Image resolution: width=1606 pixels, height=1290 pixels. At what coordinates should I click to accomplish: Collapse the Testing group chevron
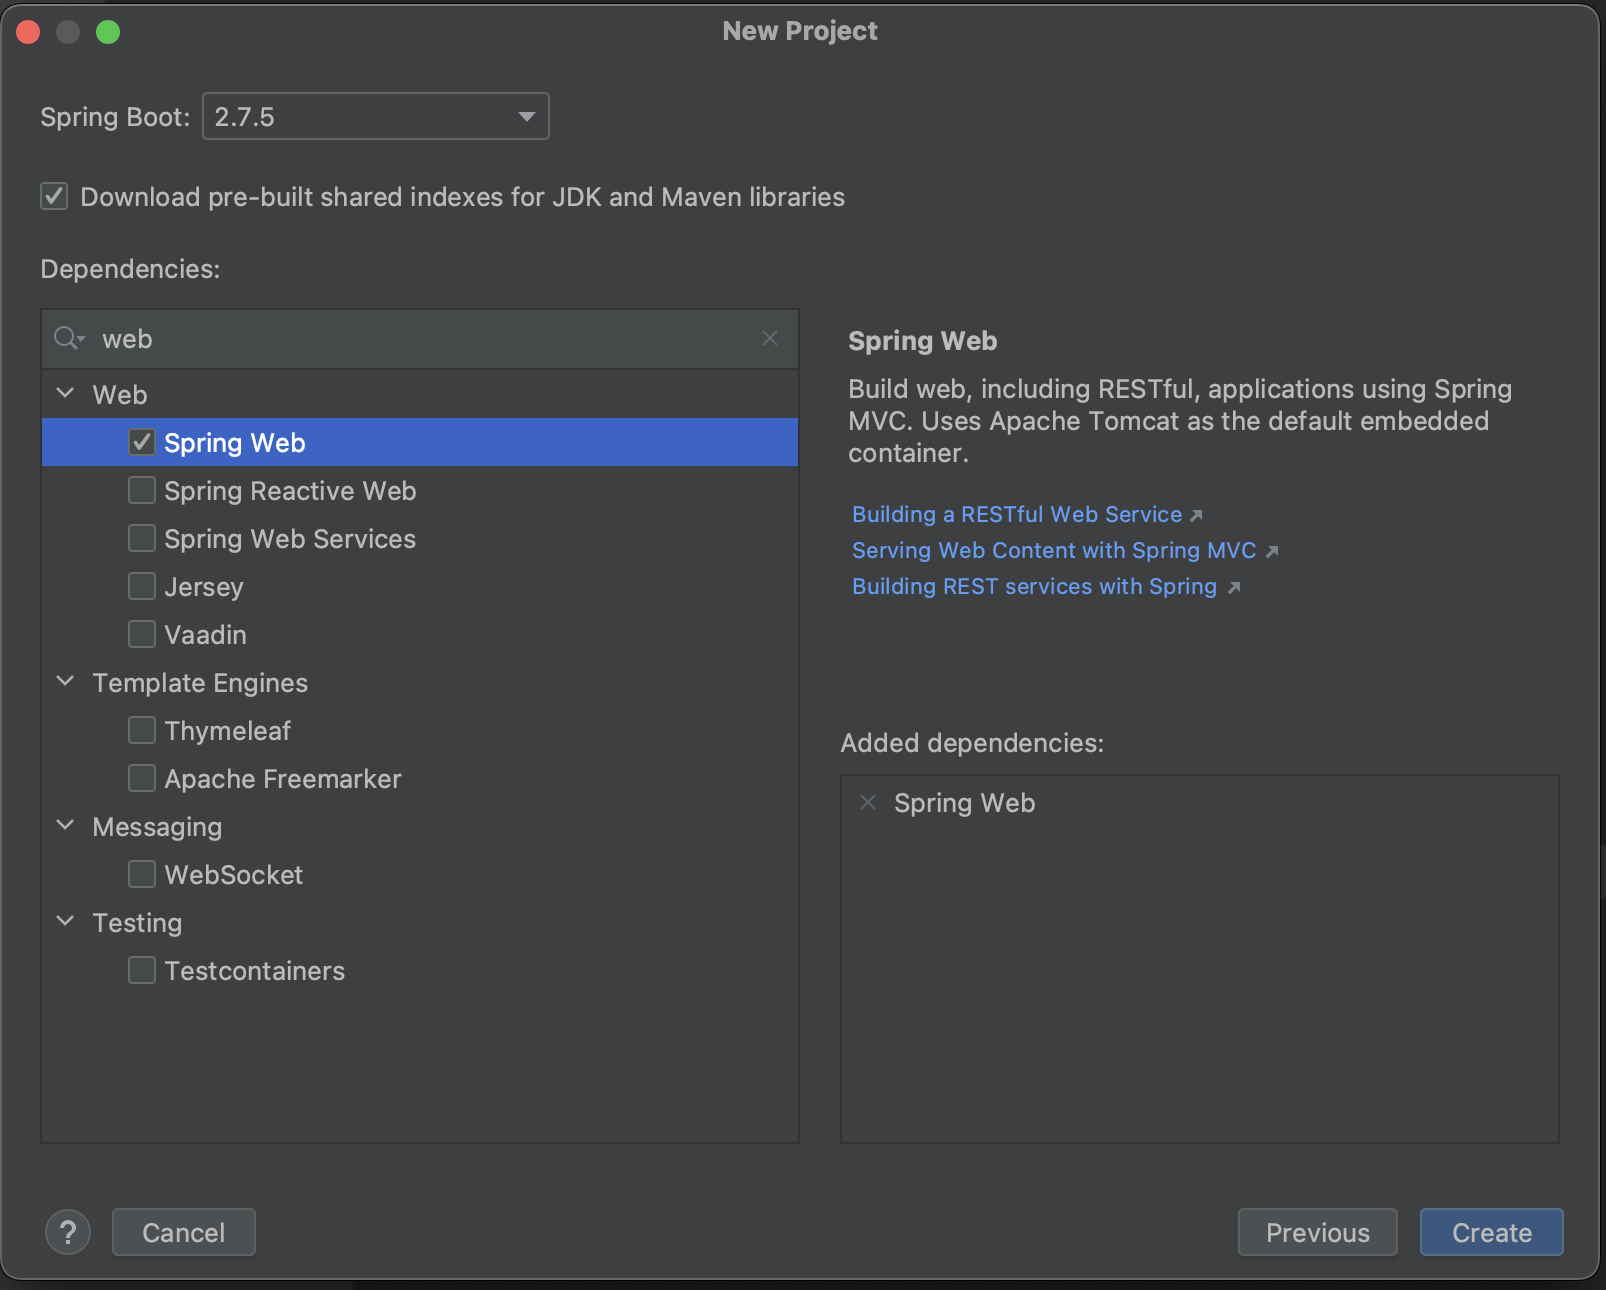(66, 921)
